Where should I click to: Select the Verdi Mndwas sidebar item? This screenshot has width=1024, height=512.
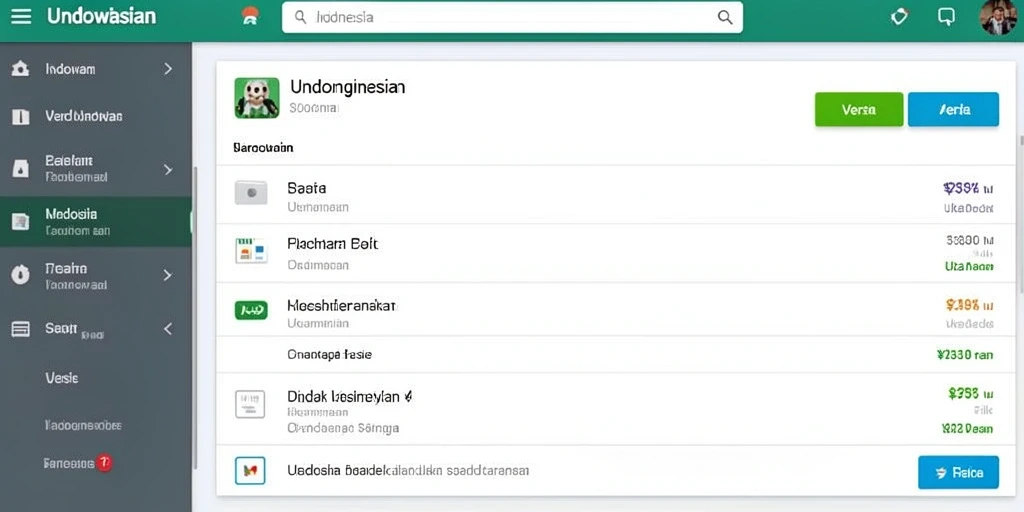click(x=95, y=116)
